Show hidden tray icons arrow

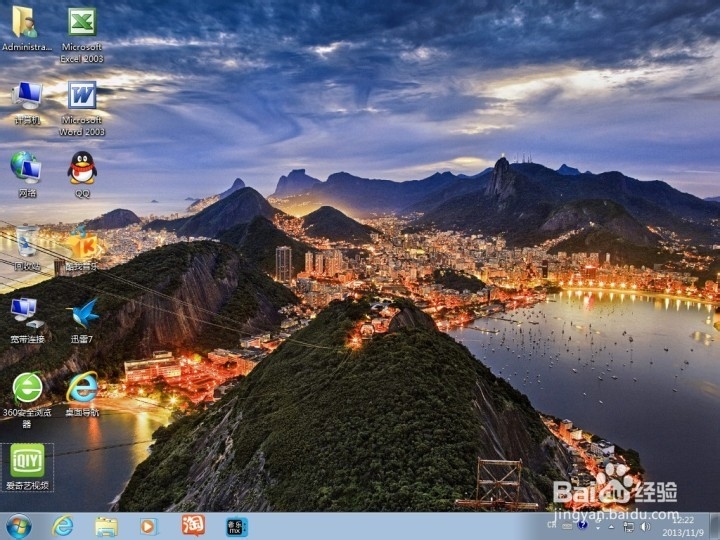pyautogui.click(x=611, y=527)
